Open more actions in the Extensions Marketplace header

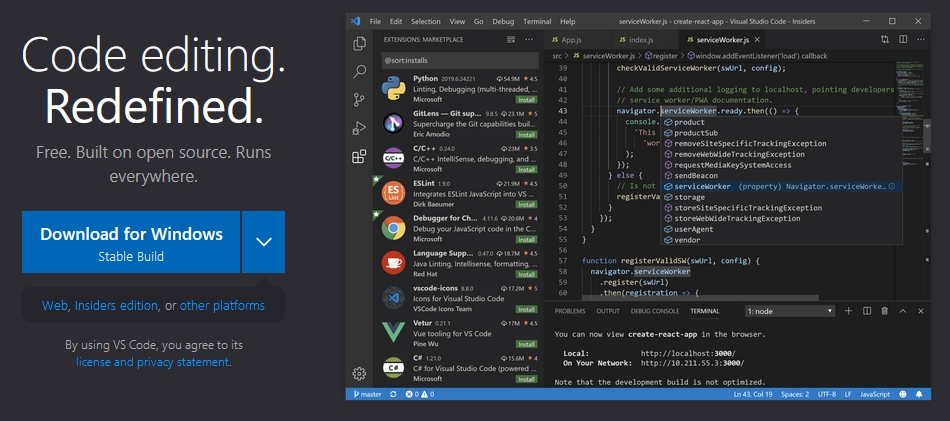(x=529, y=39)
